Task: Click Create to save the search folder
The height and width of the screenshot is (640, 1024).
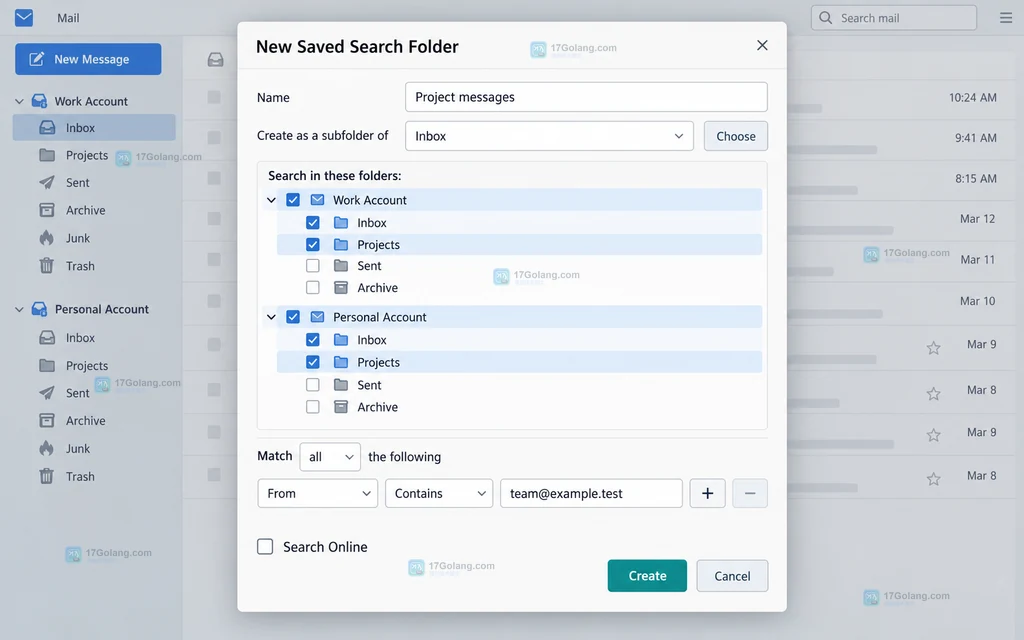Action: [x=647, y=575]
